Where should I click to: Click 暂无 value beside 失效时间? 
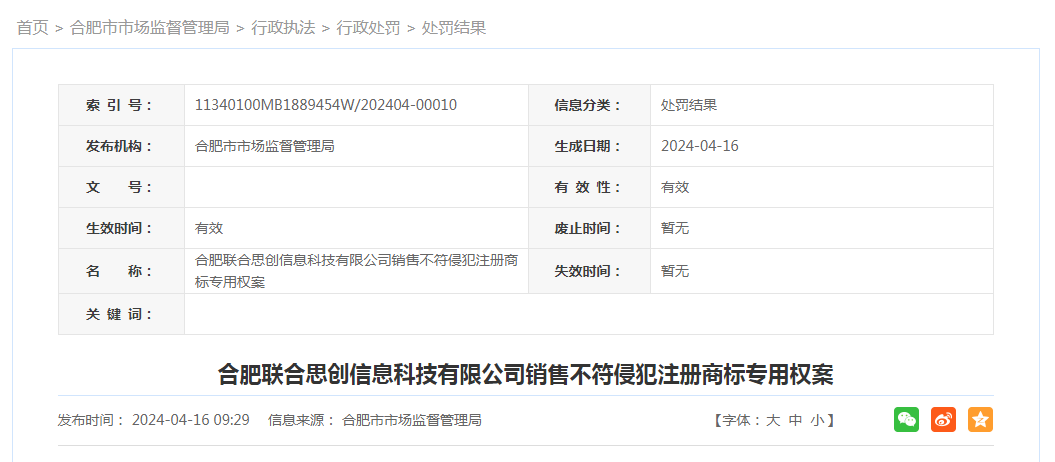(x=675, y=271)
